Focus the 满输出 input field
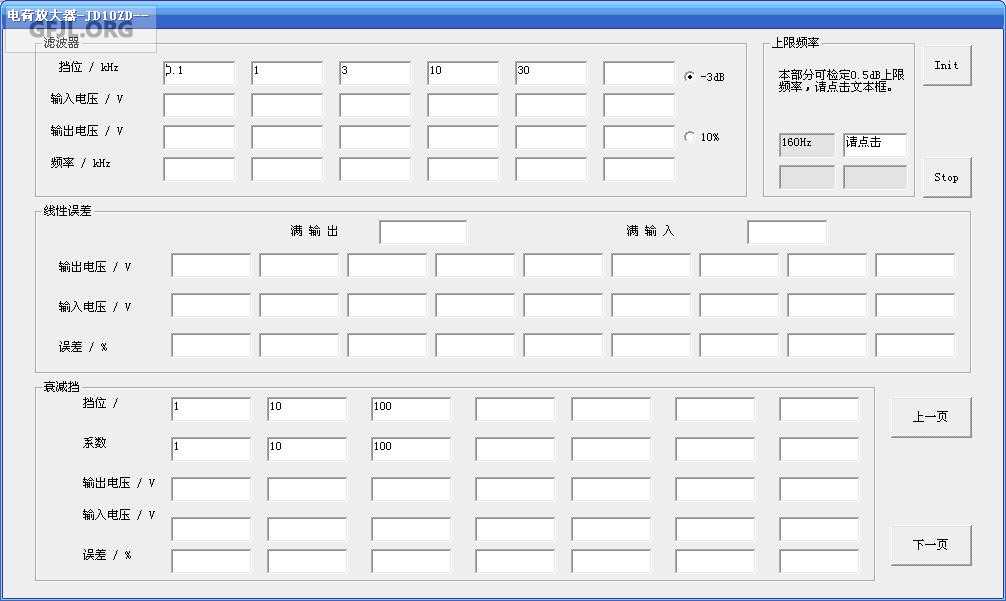The image size is (1006, 601). point(422,232)
